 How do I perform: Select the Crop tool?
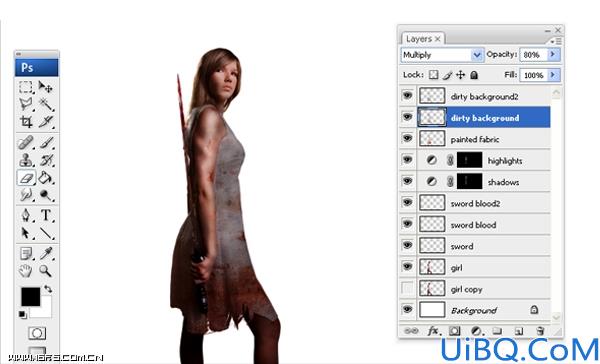pos(26,122)
